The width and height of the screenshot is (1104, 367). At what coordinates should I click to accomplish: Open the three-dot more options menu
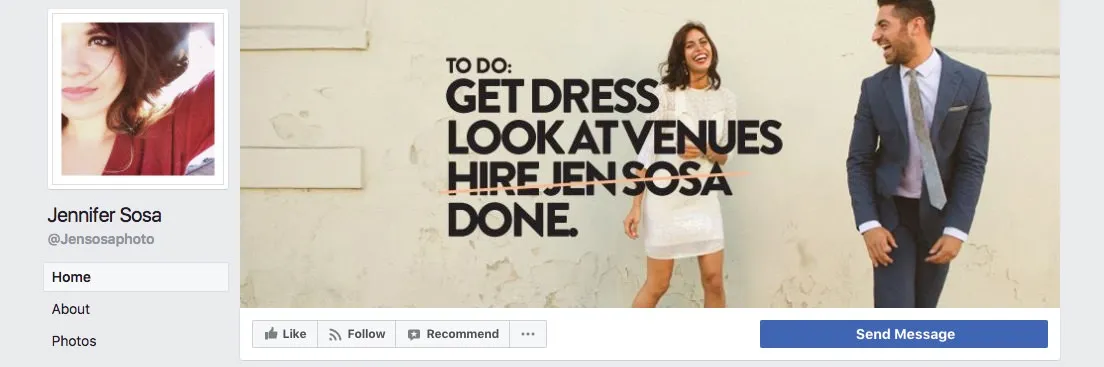point(528,334)
